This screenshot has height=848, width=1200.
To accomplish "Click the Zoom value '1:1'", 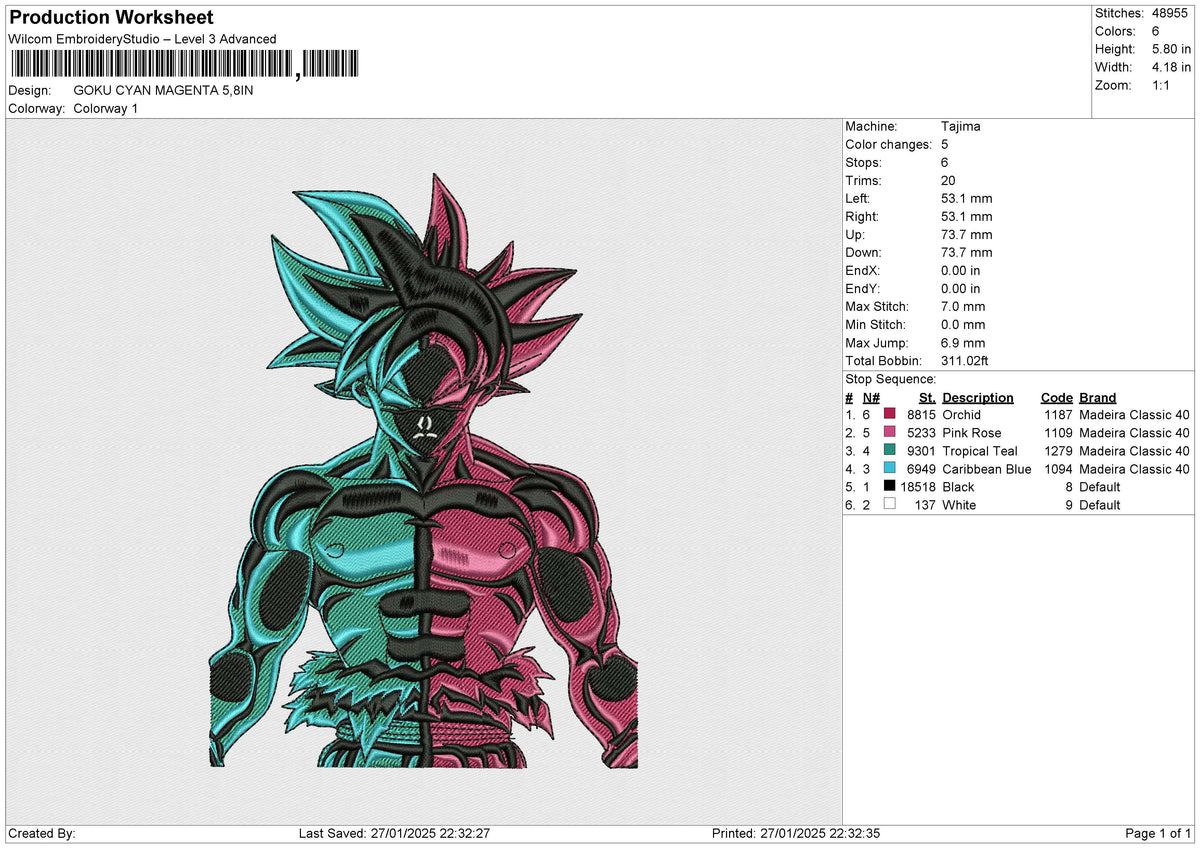I will click(1162, 85).
